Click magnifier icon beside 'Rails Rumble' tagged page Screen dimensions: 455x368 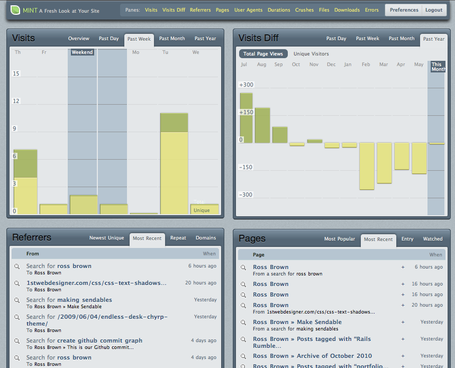point(244,340)
